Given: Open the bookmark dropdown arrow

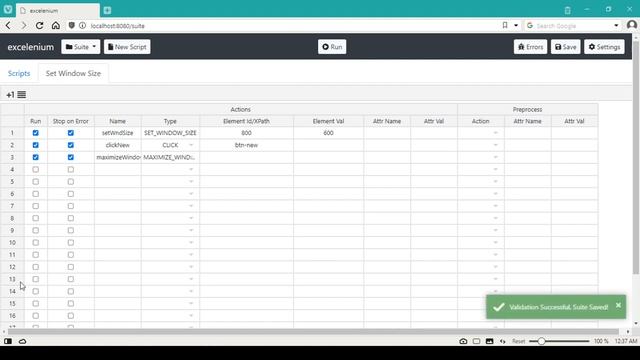Looking at the screenshot, I should tap(516, 25).
